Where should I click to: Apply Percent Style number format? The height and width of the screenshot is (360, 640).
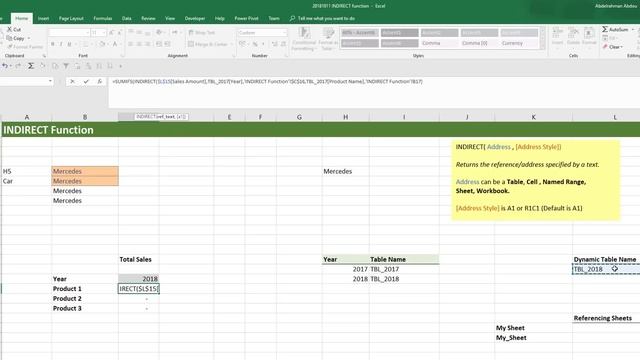(255, 44)
